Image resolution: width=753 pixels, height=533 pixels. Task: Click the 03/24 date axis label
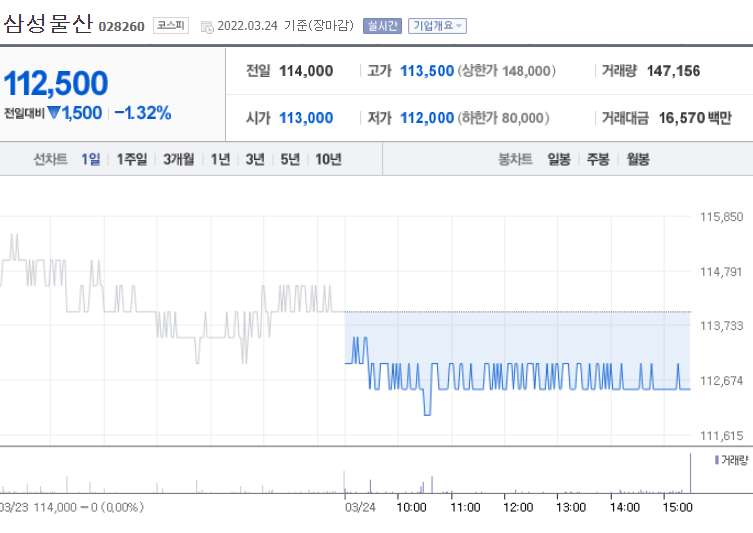360,507
